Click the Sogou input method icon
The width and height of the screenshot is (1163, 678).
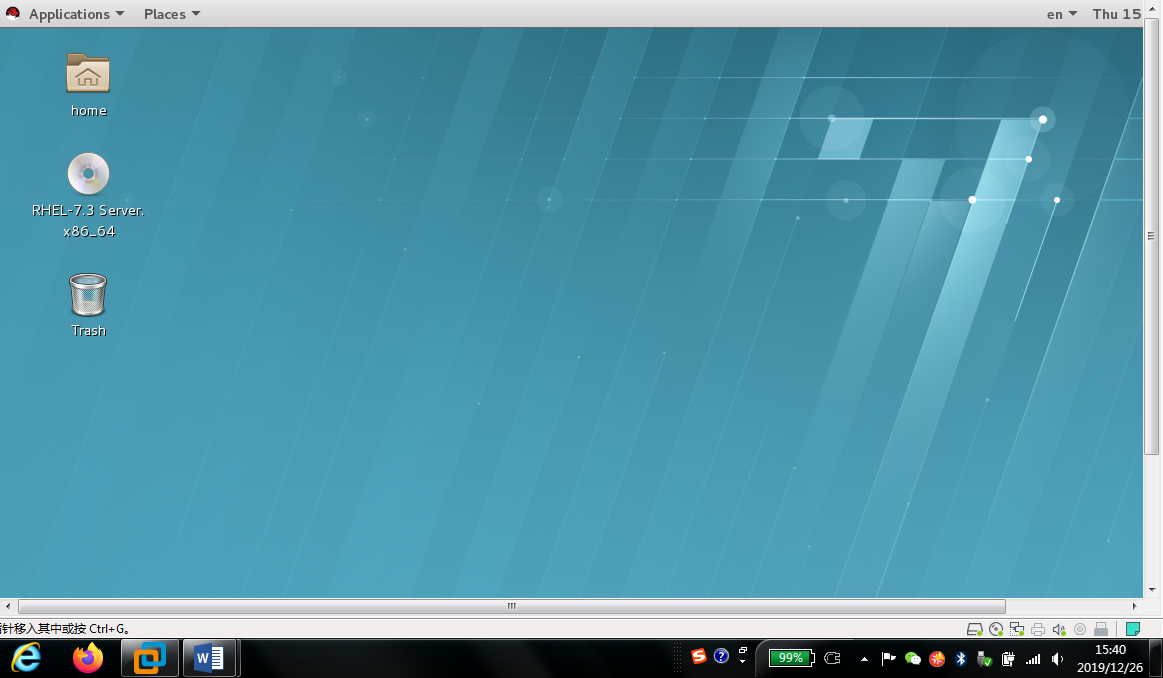click(698, 656)
